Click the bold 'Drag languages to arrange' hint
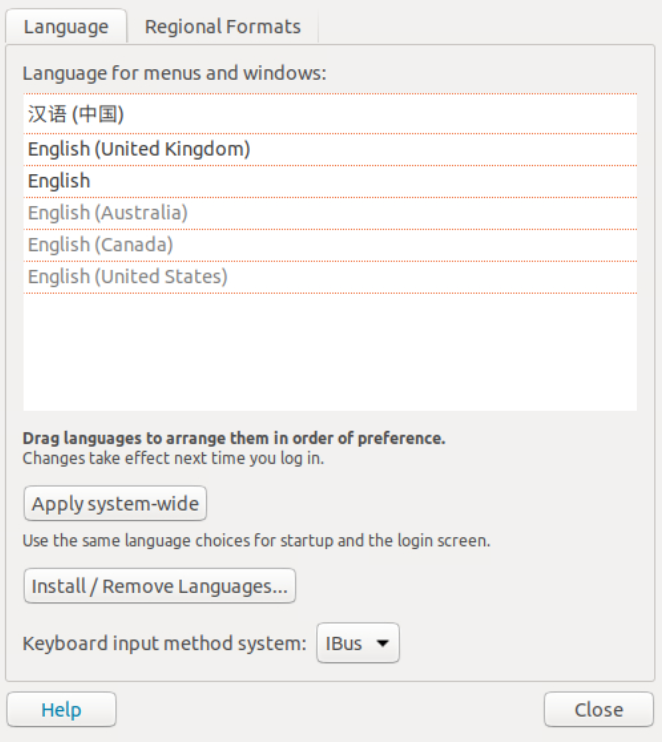The height and width of the screenshot is (742, 662). (x=234, y=438)
